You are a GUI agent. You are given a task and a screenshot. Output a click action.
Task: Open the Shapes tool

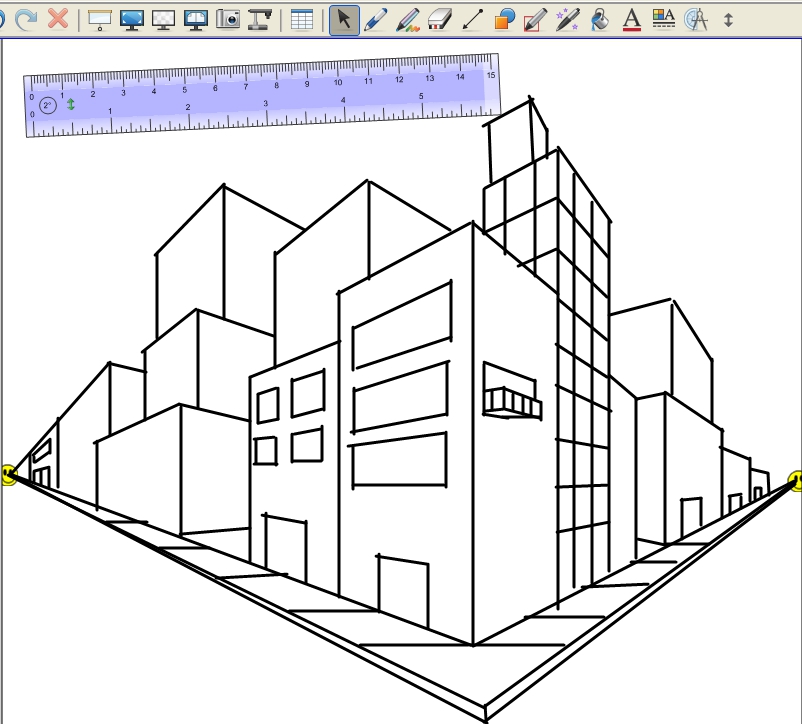coord(503,18)
